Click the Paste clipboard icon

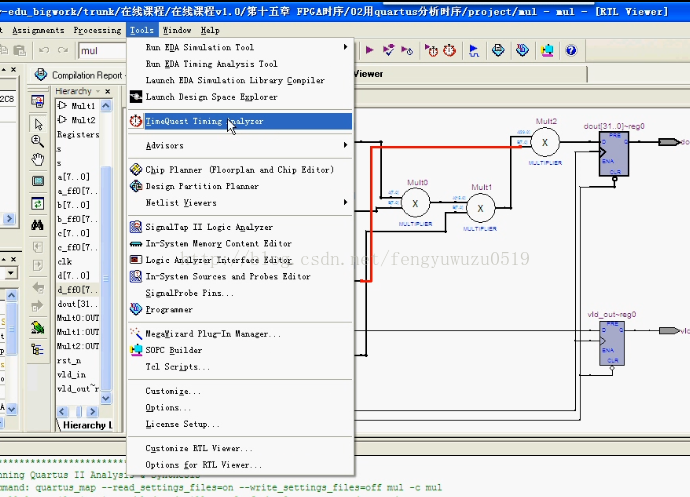pyautogui.click(x=19, y=50)
